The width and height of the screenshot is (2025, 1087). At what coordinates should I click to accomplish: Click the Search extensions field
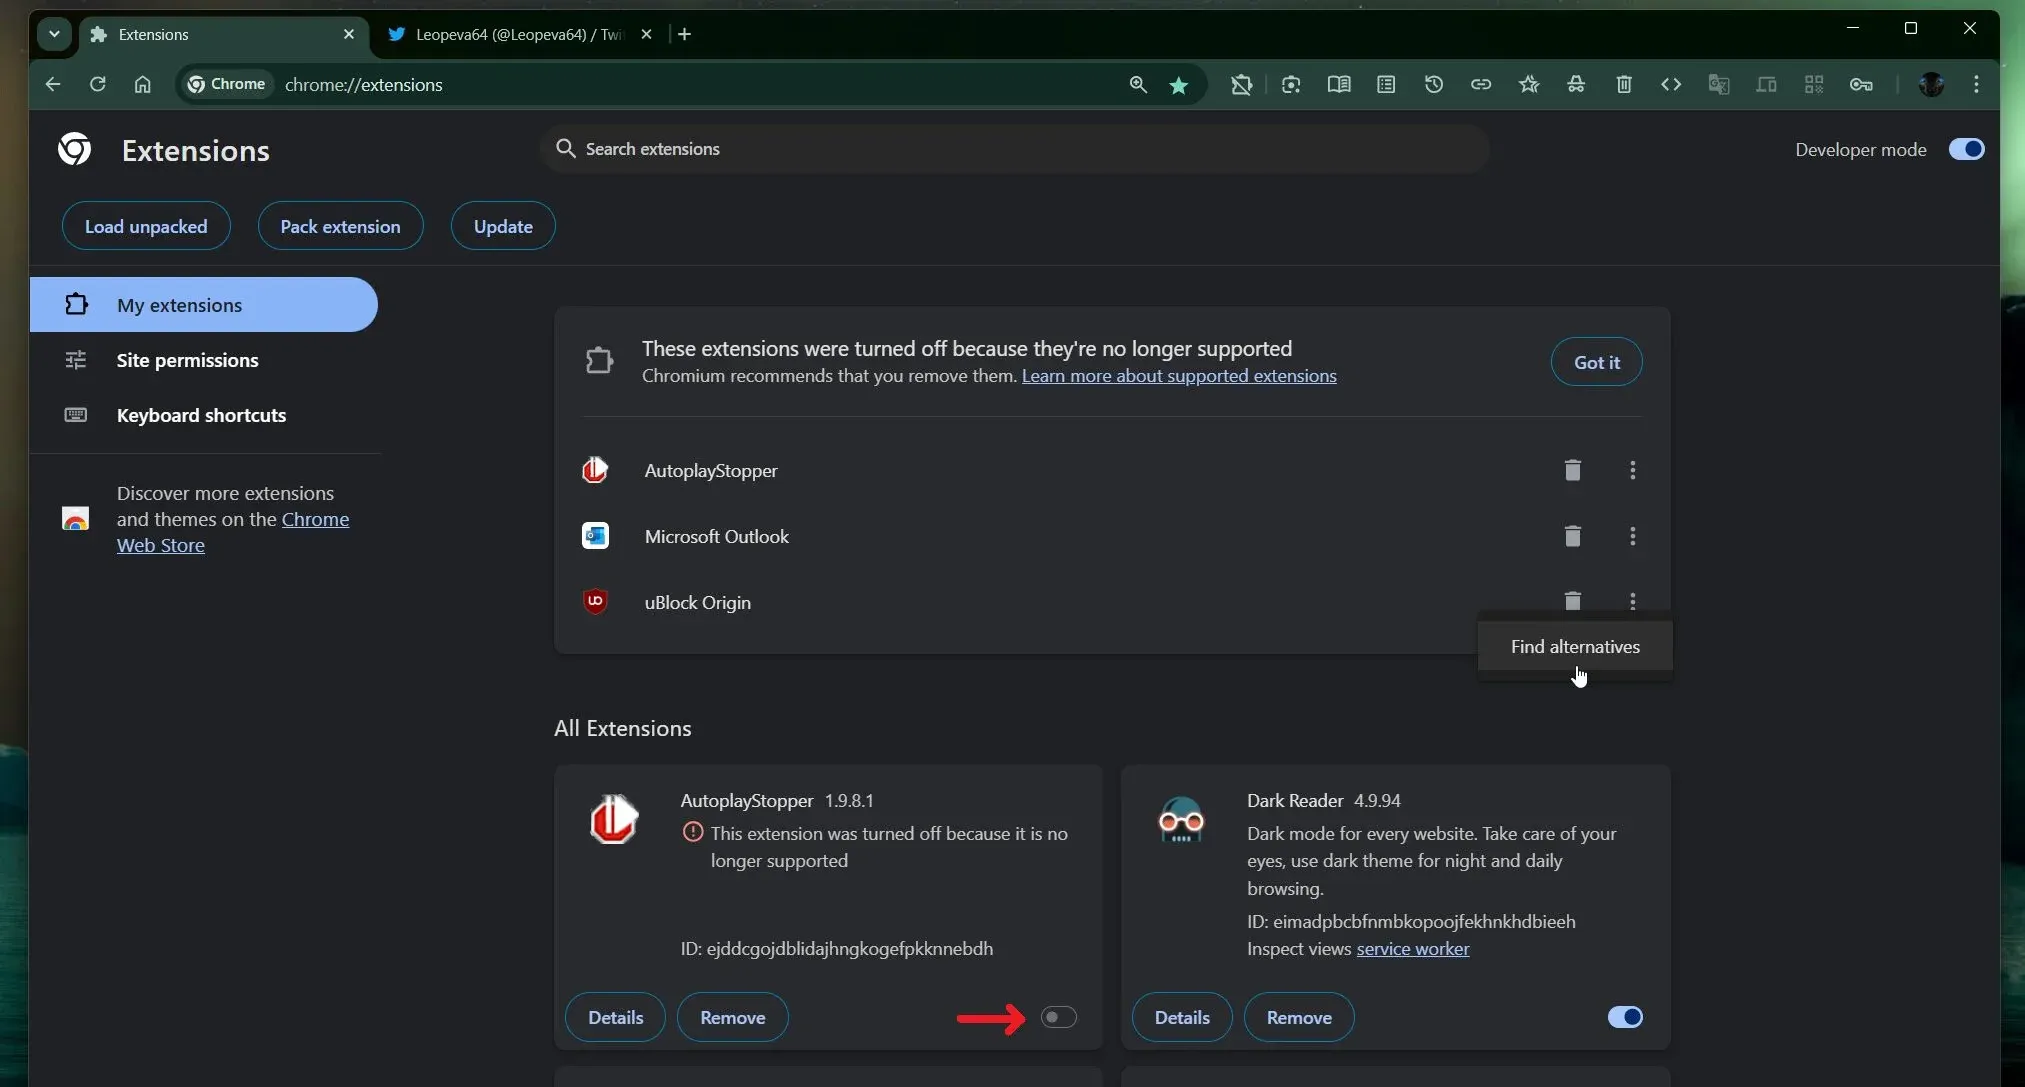[x=1013, y=149]
